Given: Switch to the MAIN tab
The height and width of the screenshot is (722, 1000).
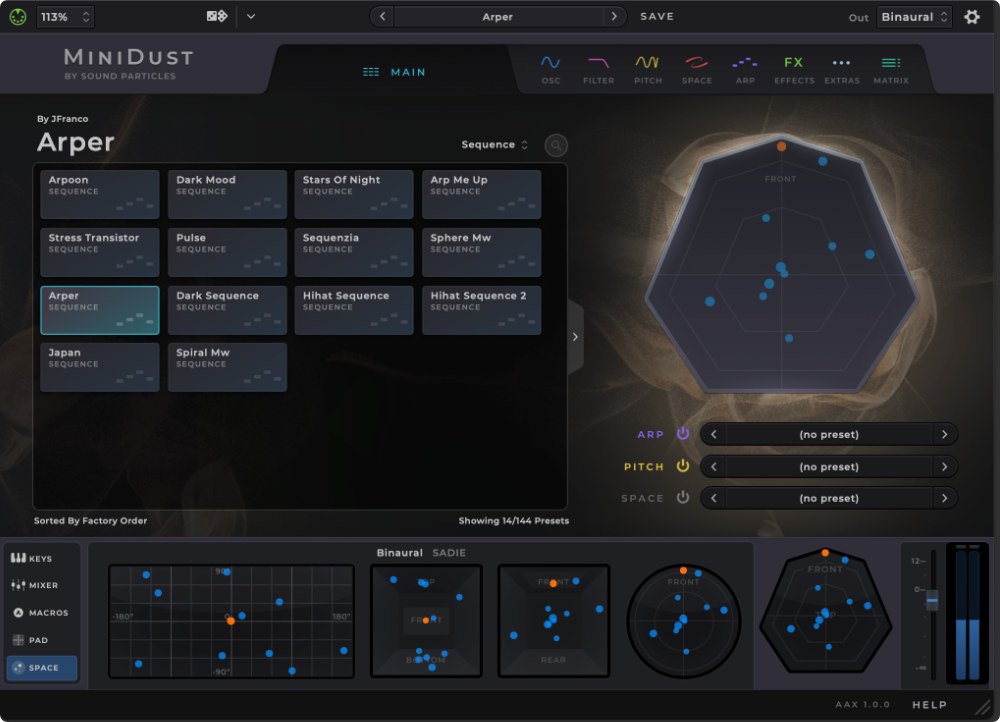Looking at the screenshot, I should pyautogui.click(x=394, y=72).
